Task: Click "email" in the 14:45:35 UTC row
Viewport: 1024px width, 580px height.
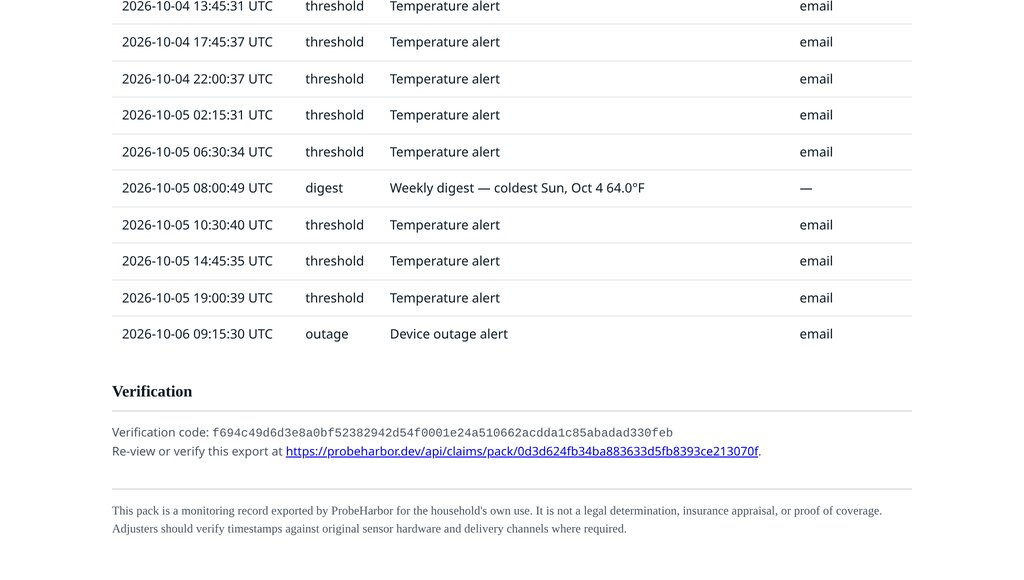Action: (816, 261)
